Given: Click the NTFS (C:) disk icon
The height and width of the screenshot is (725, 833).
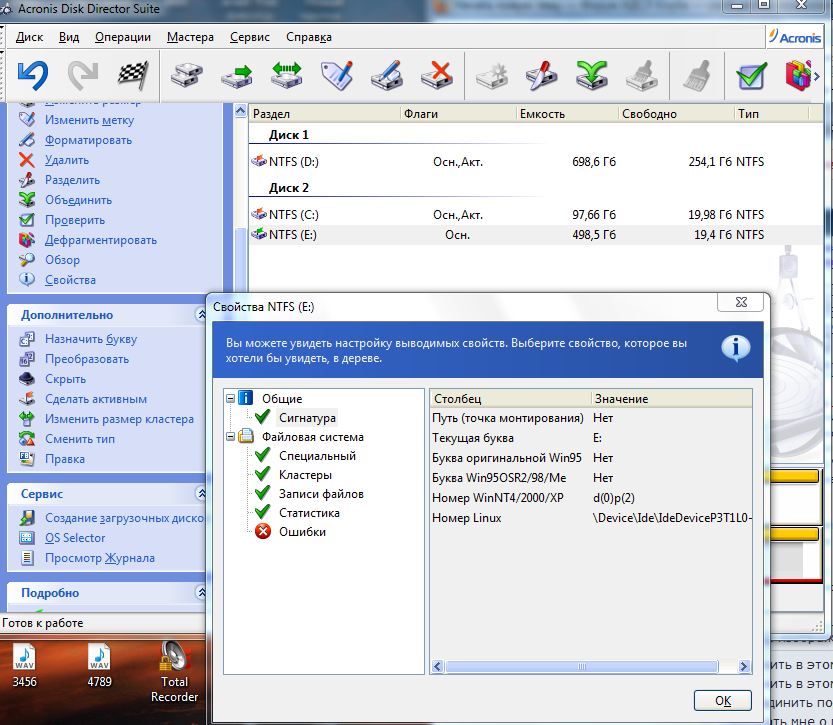Looking at the screenshot, I should (259, 214).
